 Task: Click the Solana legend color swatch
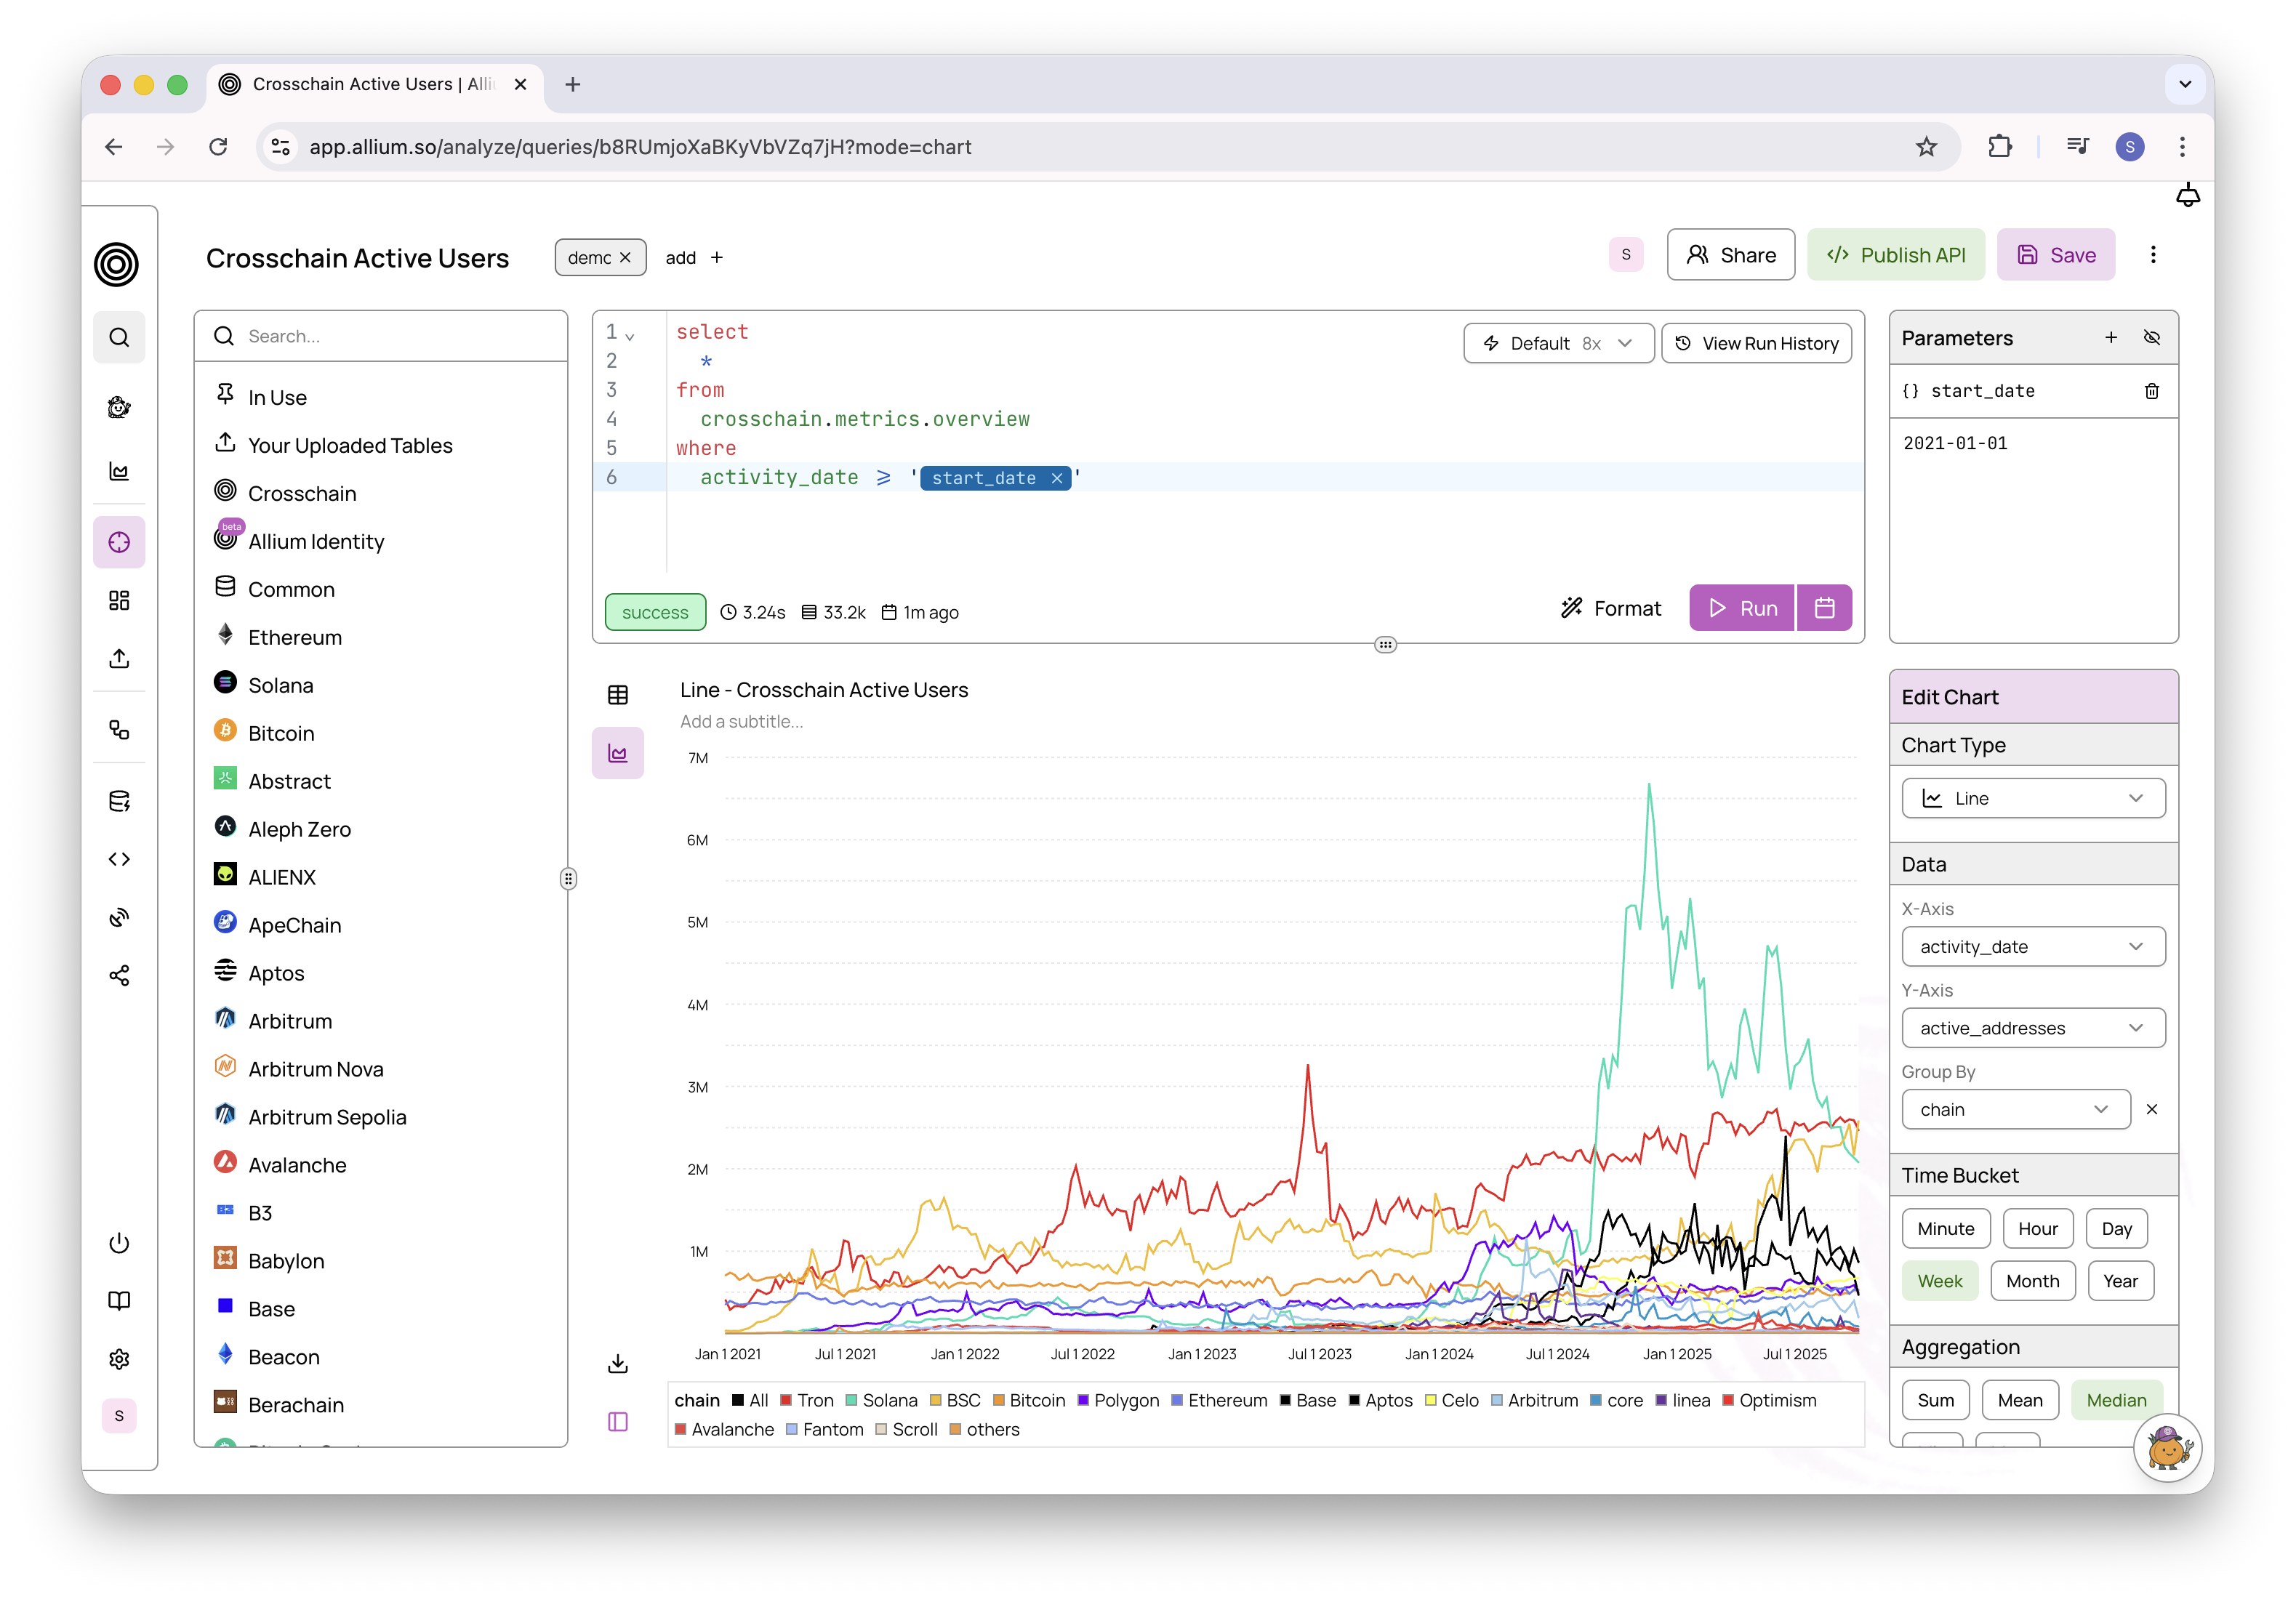(851, 1400)
